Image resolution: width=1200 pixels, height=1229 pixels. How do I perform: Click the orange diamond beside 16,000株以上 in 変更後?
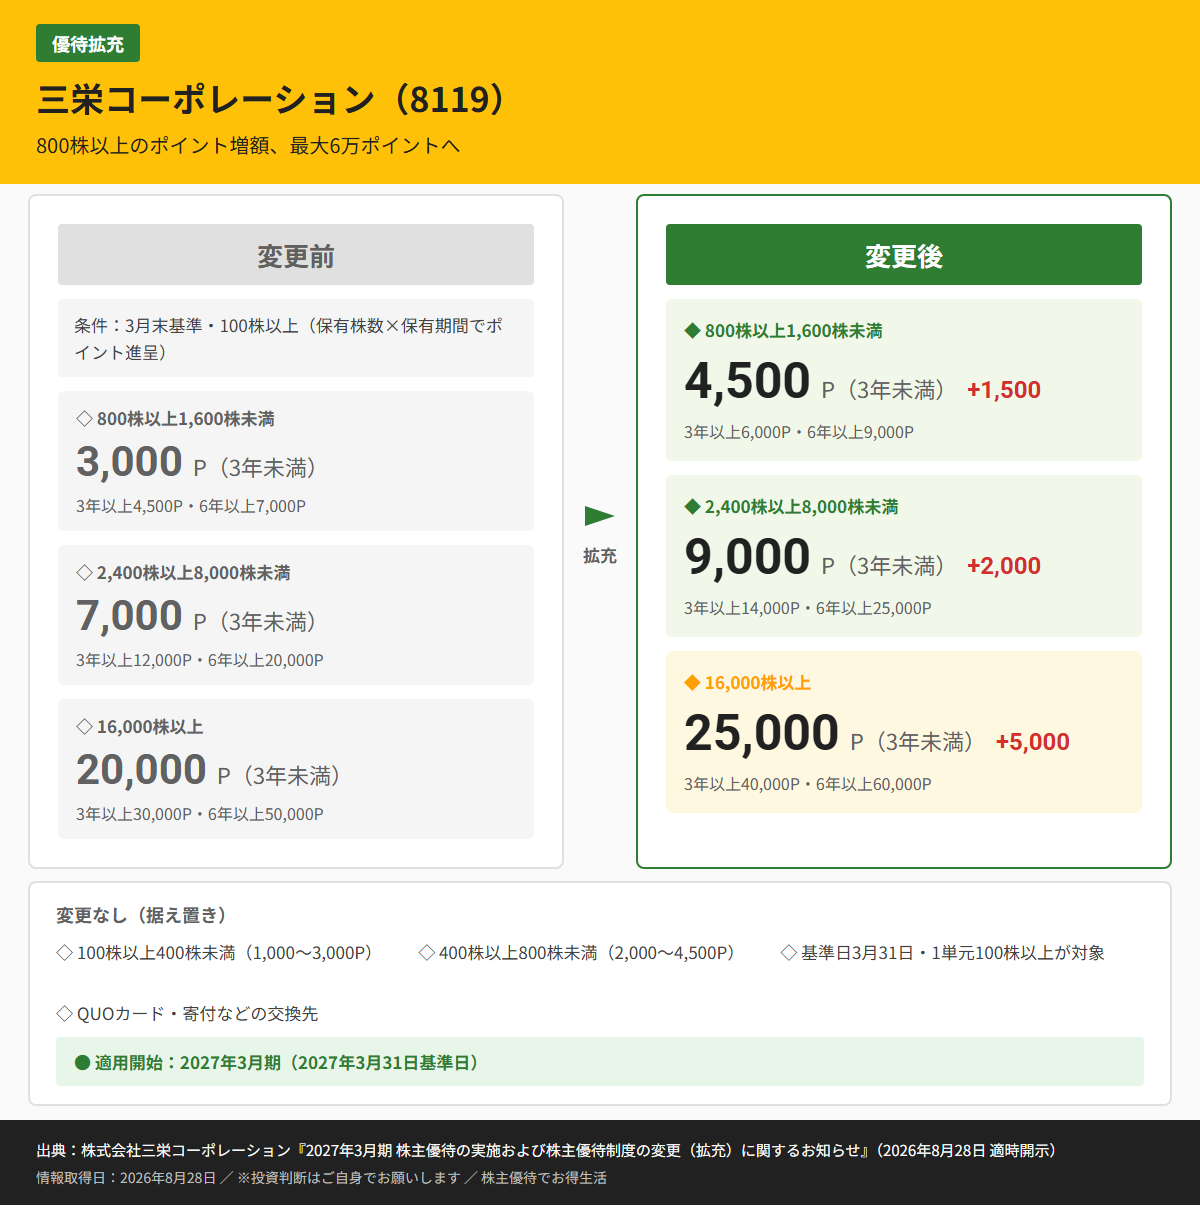(692, 683)
